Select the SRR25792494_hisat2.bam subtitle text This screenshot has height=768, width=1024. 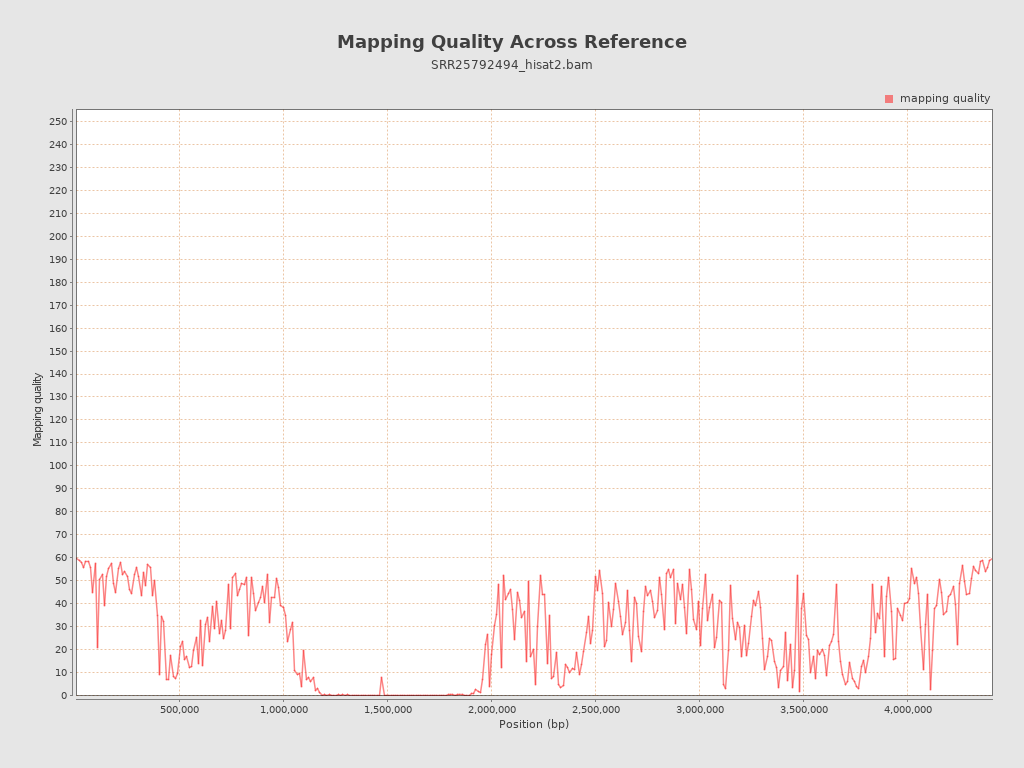[x=512, y=65]
